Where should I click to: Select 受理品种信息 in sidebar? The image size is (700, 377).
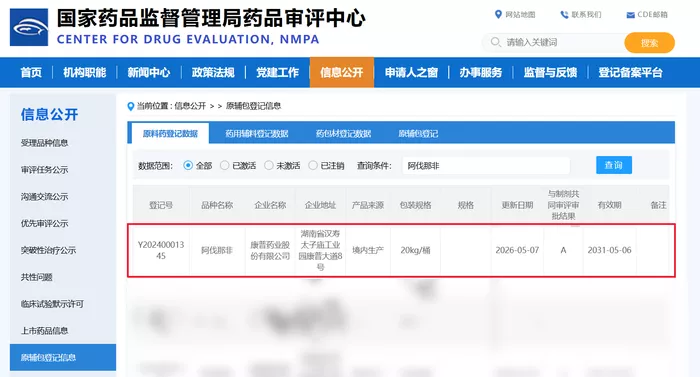click(44, 143)
